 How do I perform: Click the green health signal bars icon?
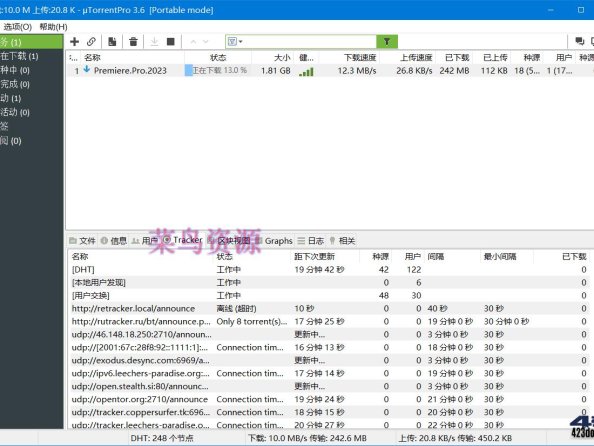point(306,71)
